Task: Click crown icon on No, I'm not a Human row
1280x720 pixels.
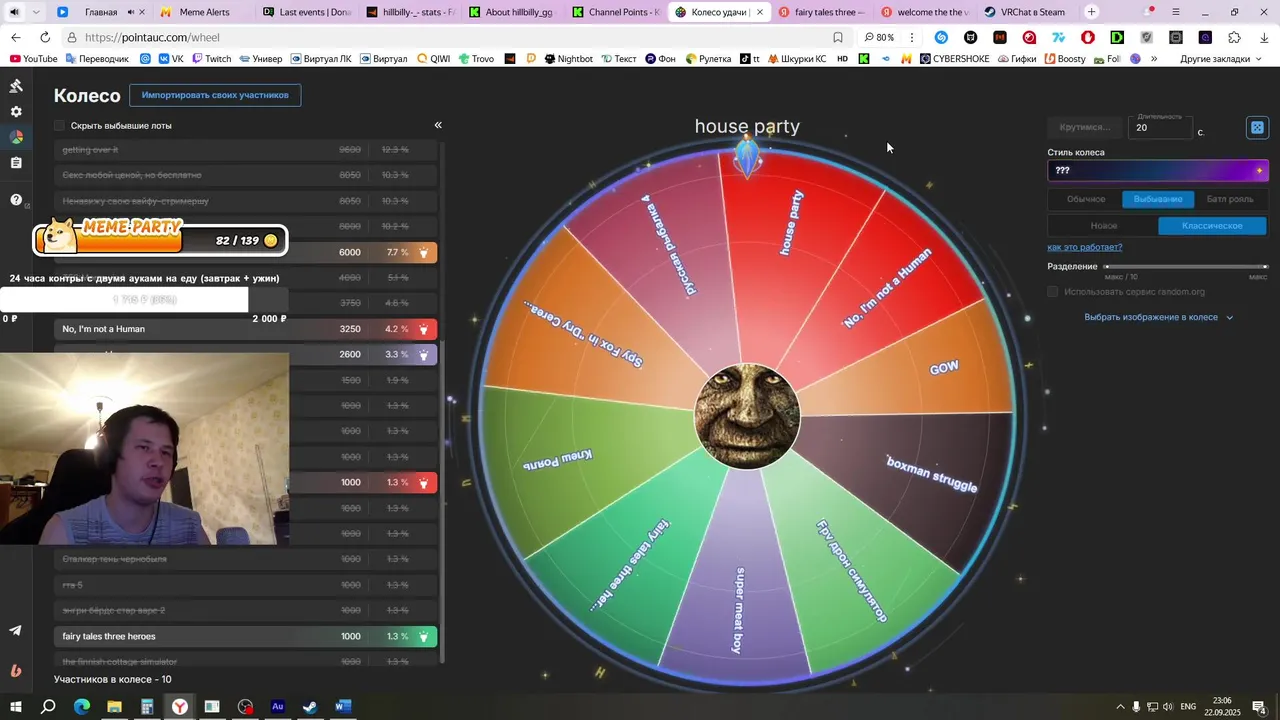Action: coord(423,329)
